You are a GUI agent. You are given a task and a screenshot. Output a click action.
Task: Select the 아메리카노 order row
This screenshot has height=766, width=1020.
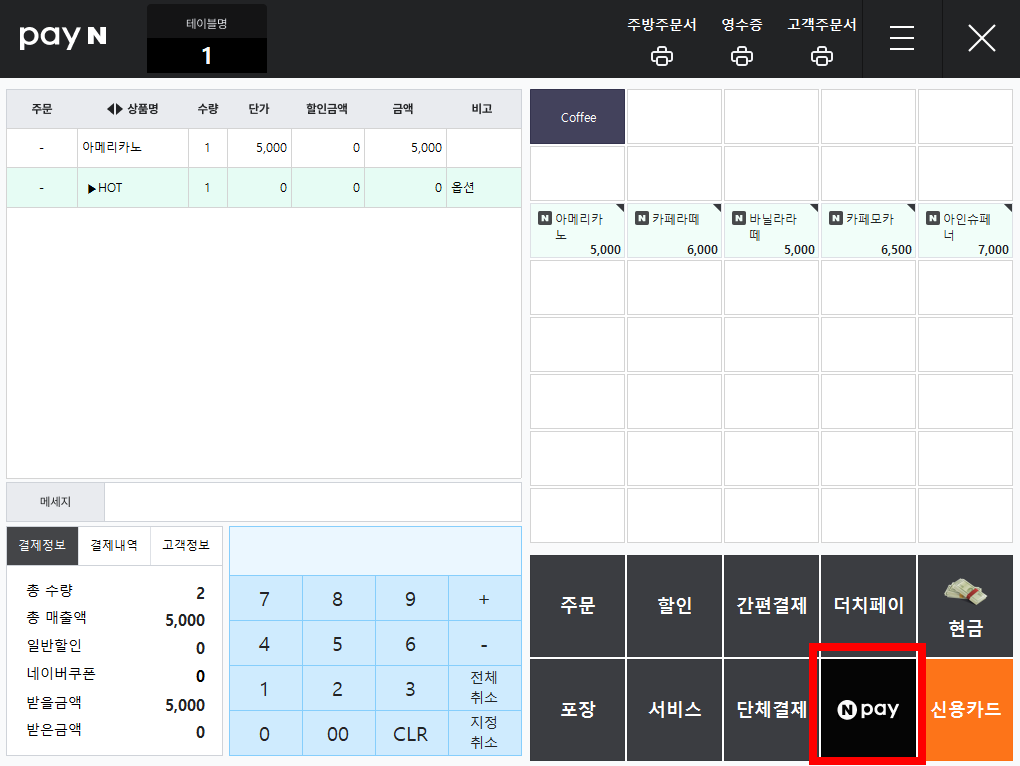click(263, 148)
